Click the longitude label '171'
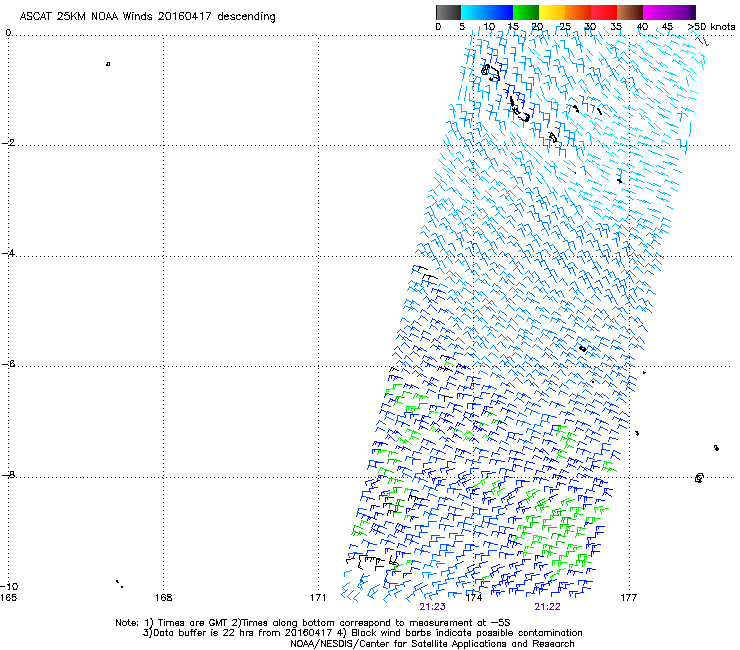Viewport: 740px width, 650px height. tap(318, 598)
